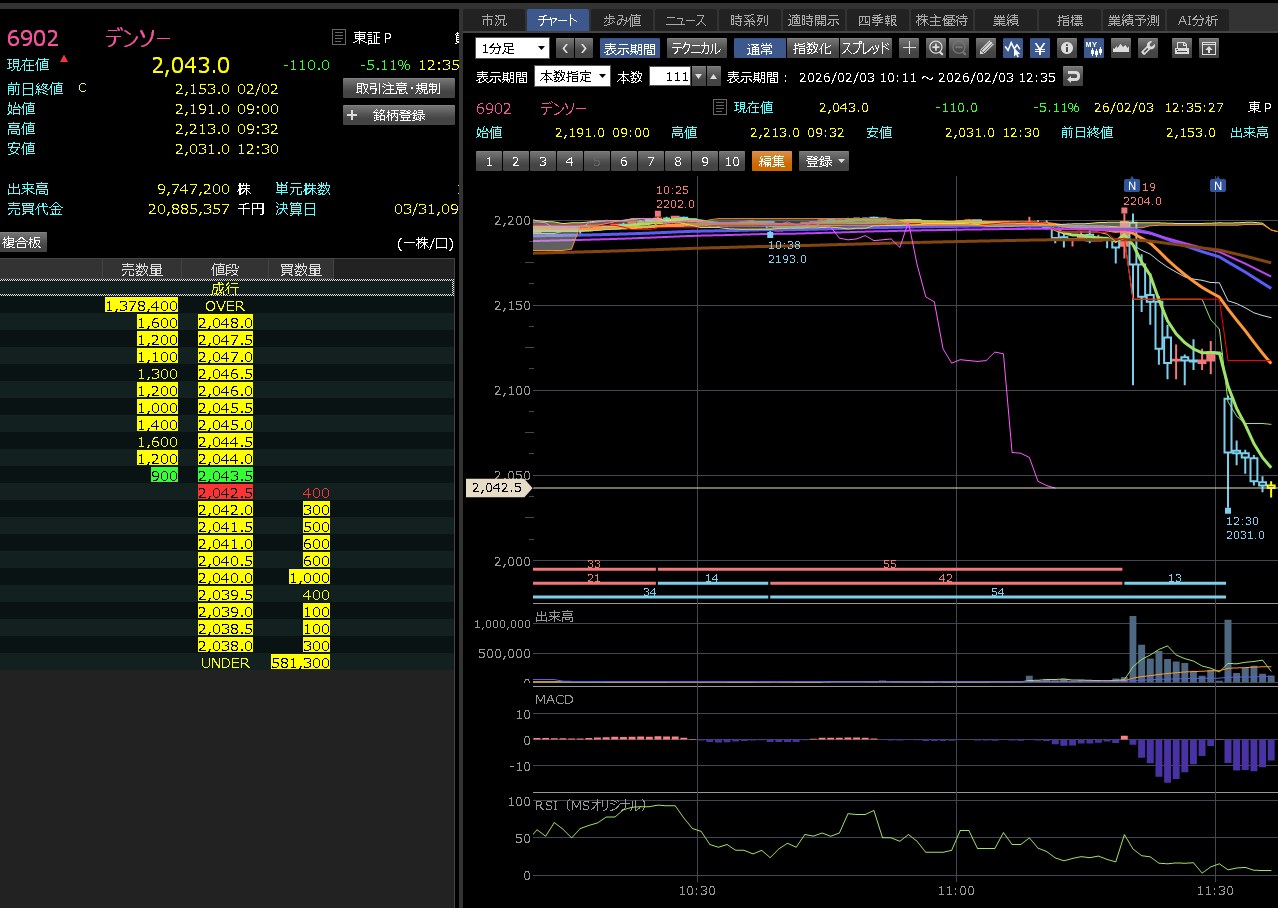Image resolution: width=1278 pixels, height=908 pixels.
Task: Select the crosshair cursor tool
Action: point(909,48)
